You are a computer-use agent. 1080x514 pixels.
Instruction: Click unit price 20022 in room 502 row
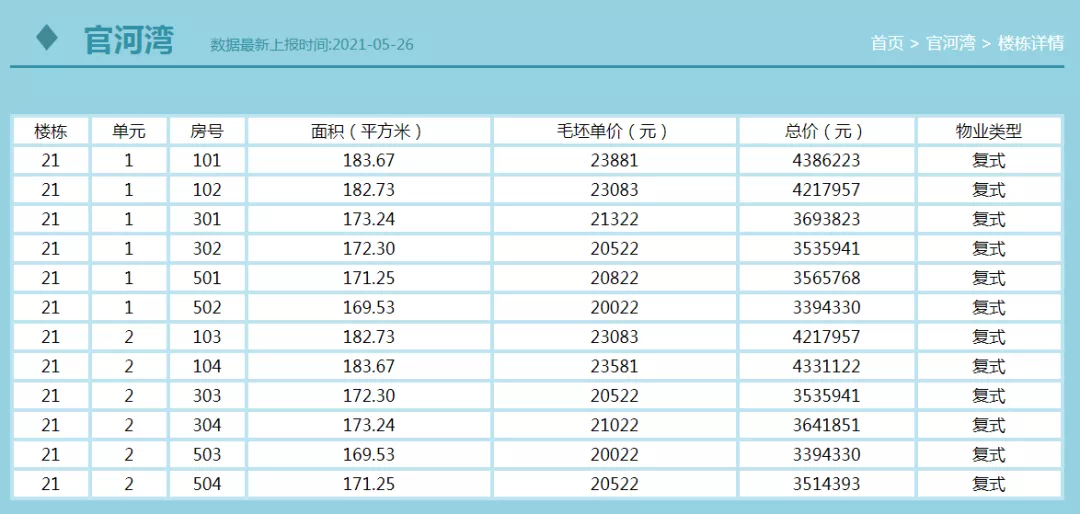[x=614, y=307]
